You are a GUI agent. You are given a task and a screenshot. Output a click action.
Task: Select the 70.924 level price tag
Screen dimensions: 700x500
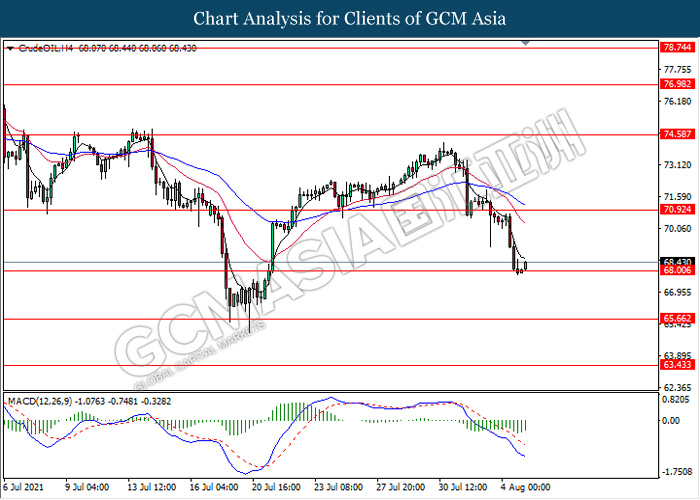click(x=677, y=209)
